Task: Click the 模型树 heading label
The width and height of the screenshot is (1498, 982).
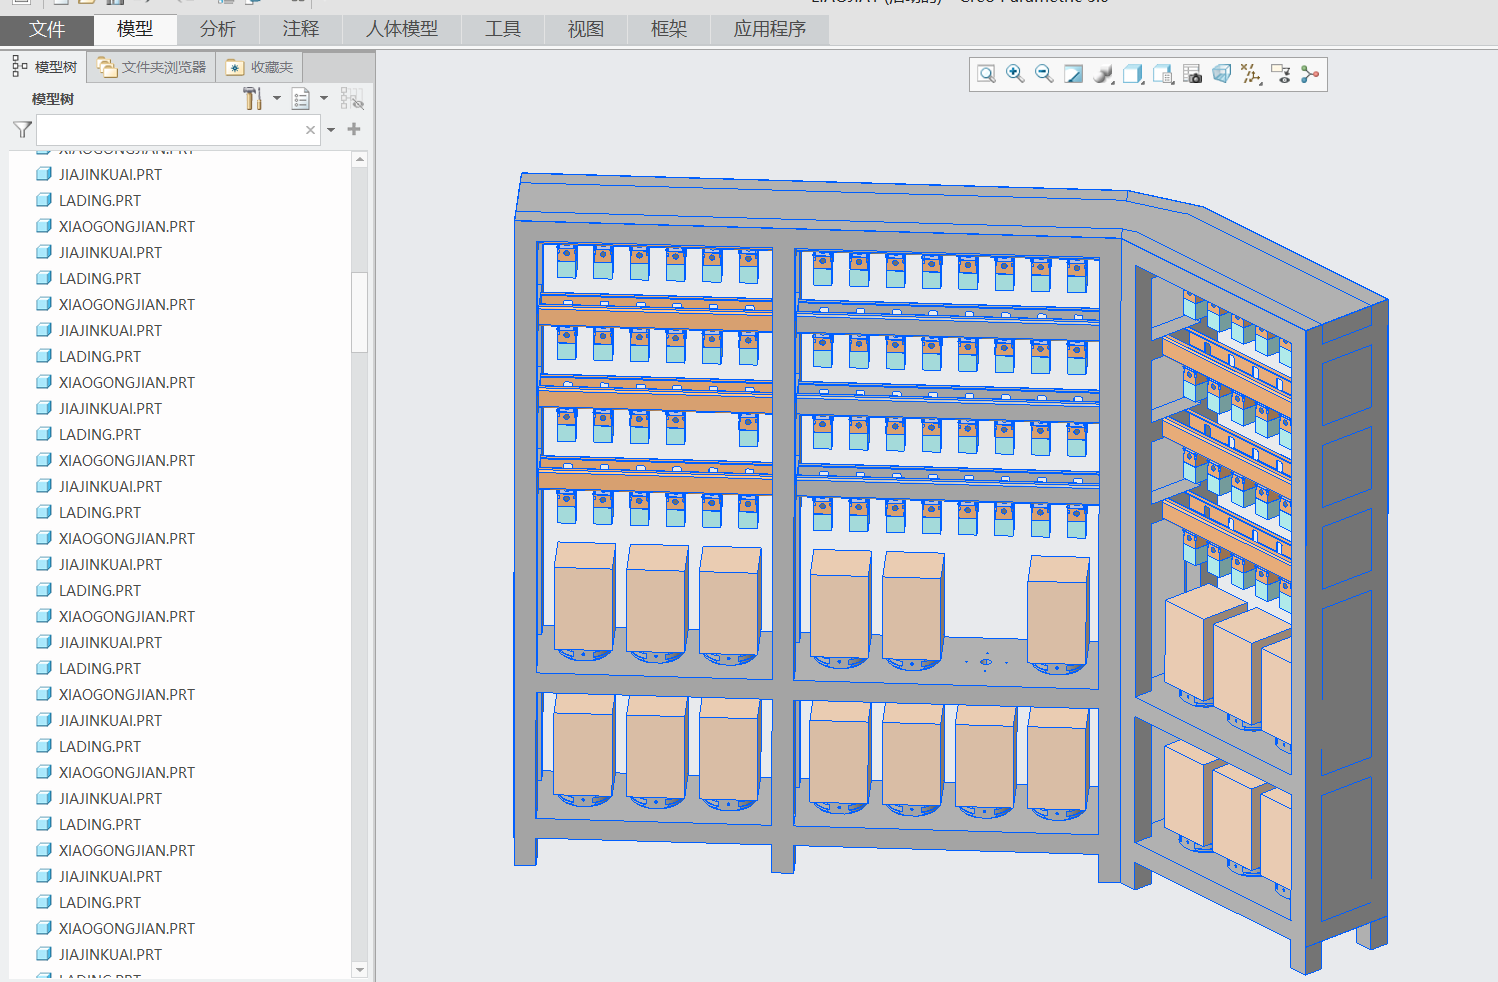Action: pos(53,99)
